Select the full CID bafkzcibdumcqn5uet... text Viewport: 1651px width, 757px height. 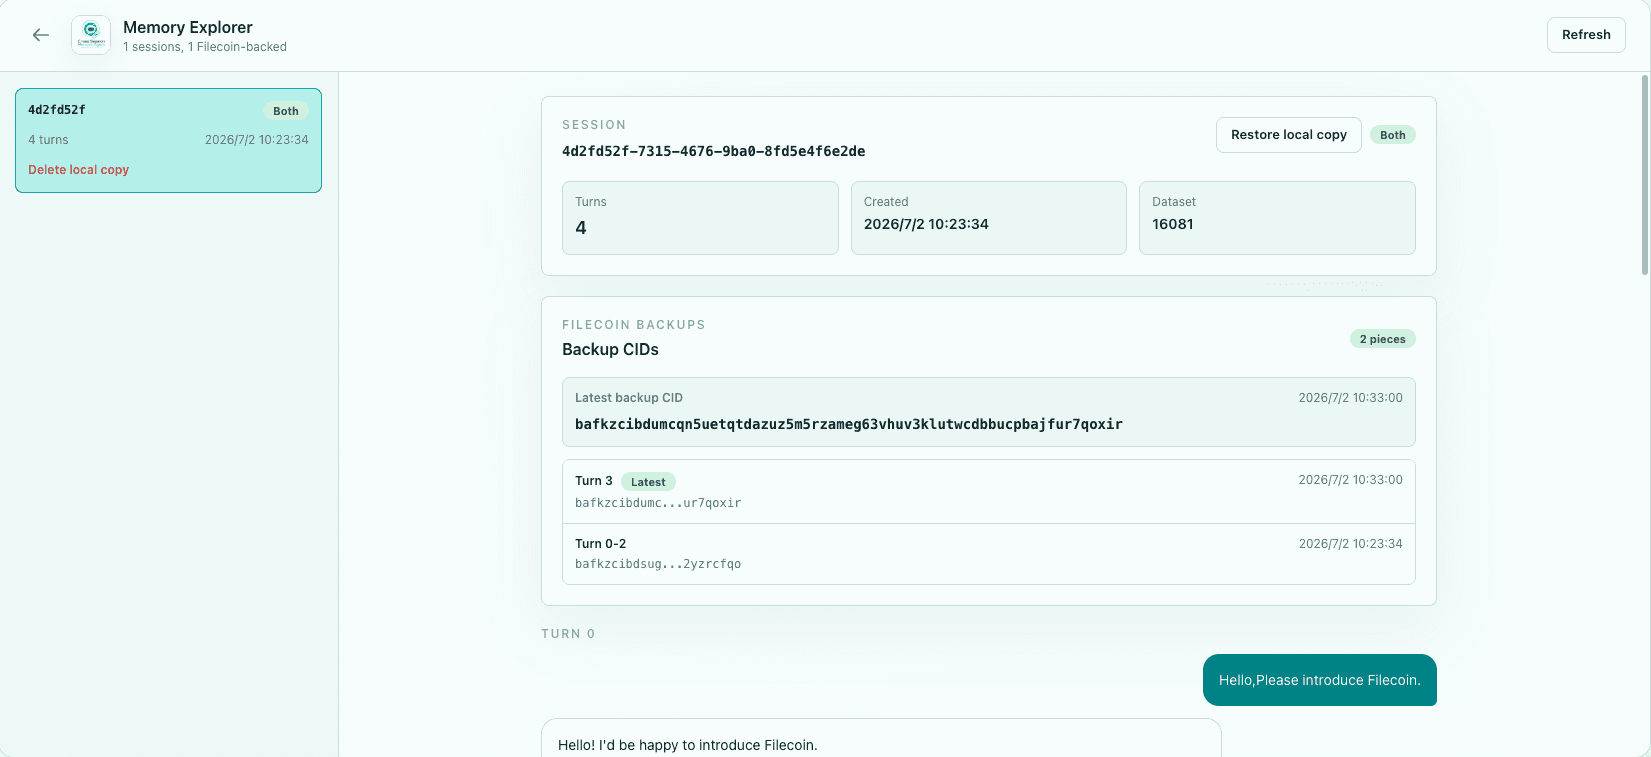(x=849, y=425)
